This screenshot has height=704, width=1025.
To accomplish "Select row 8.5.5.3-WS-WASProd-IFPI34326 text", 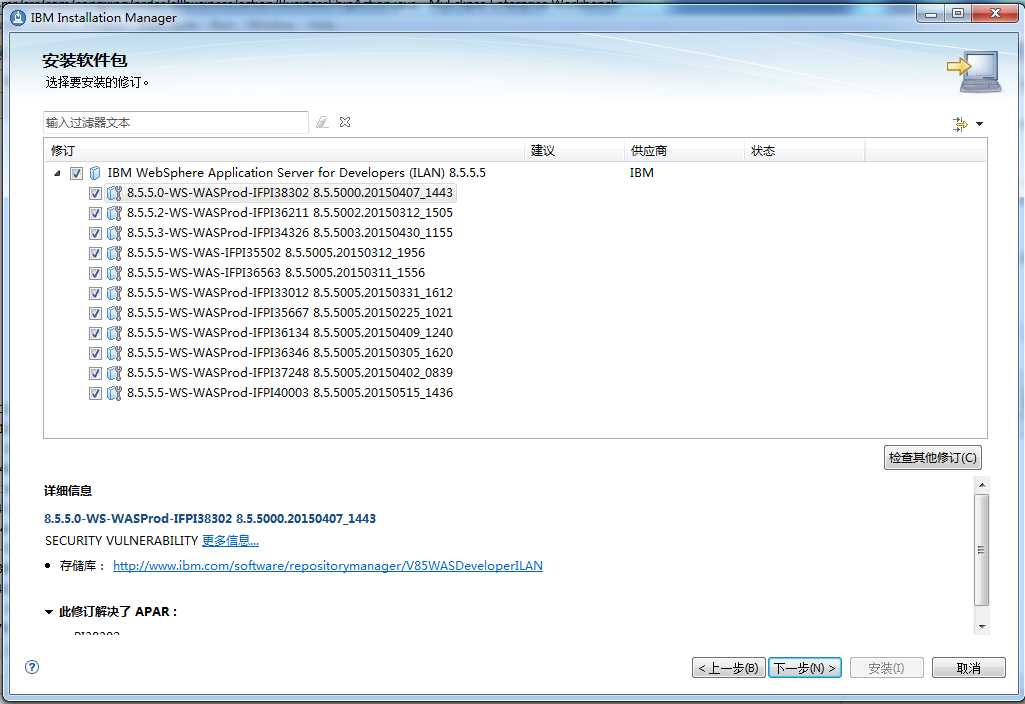I will click(290, 233).
